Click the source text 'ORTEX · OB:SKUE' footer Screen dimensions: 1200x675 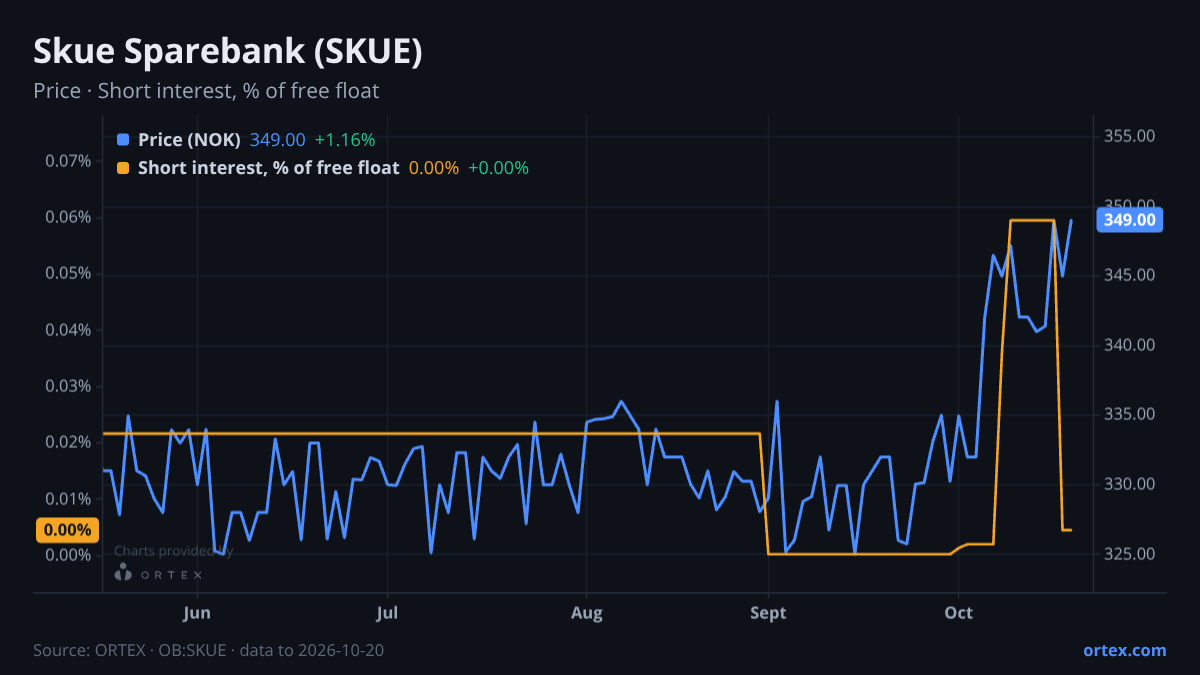tap(162, 650)
